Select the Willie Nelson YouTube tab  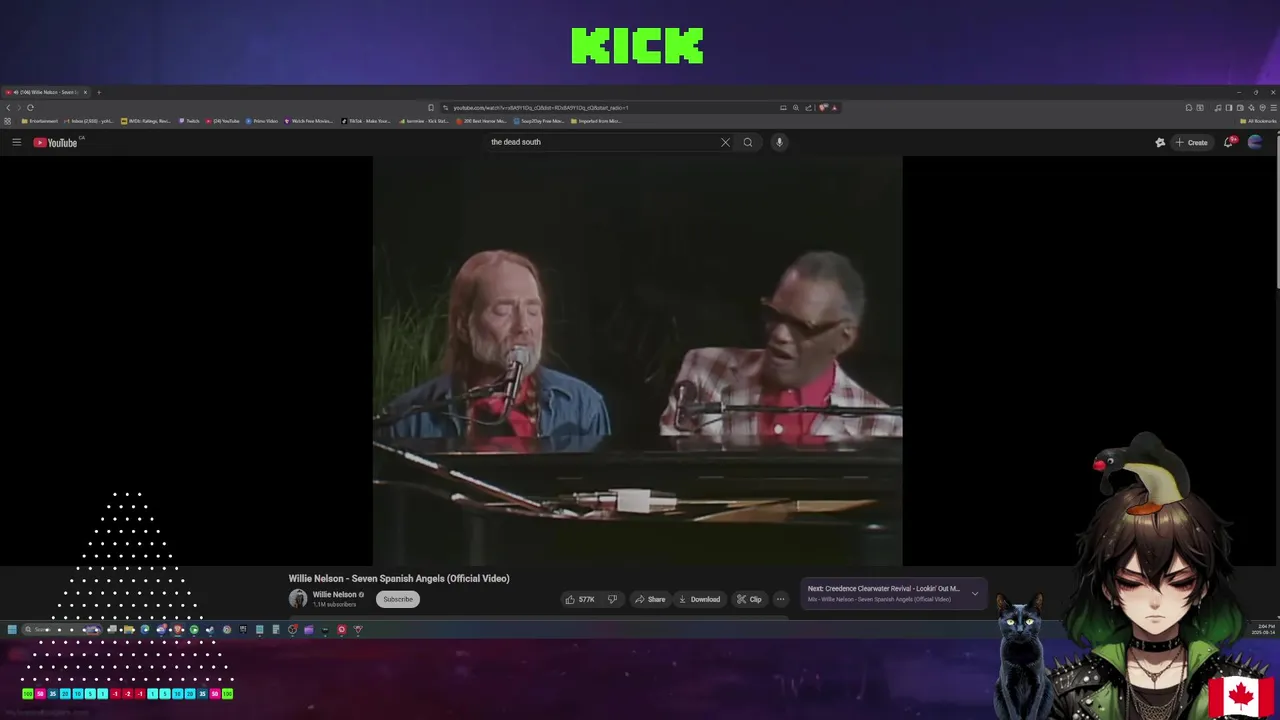[x=45, y=92]
